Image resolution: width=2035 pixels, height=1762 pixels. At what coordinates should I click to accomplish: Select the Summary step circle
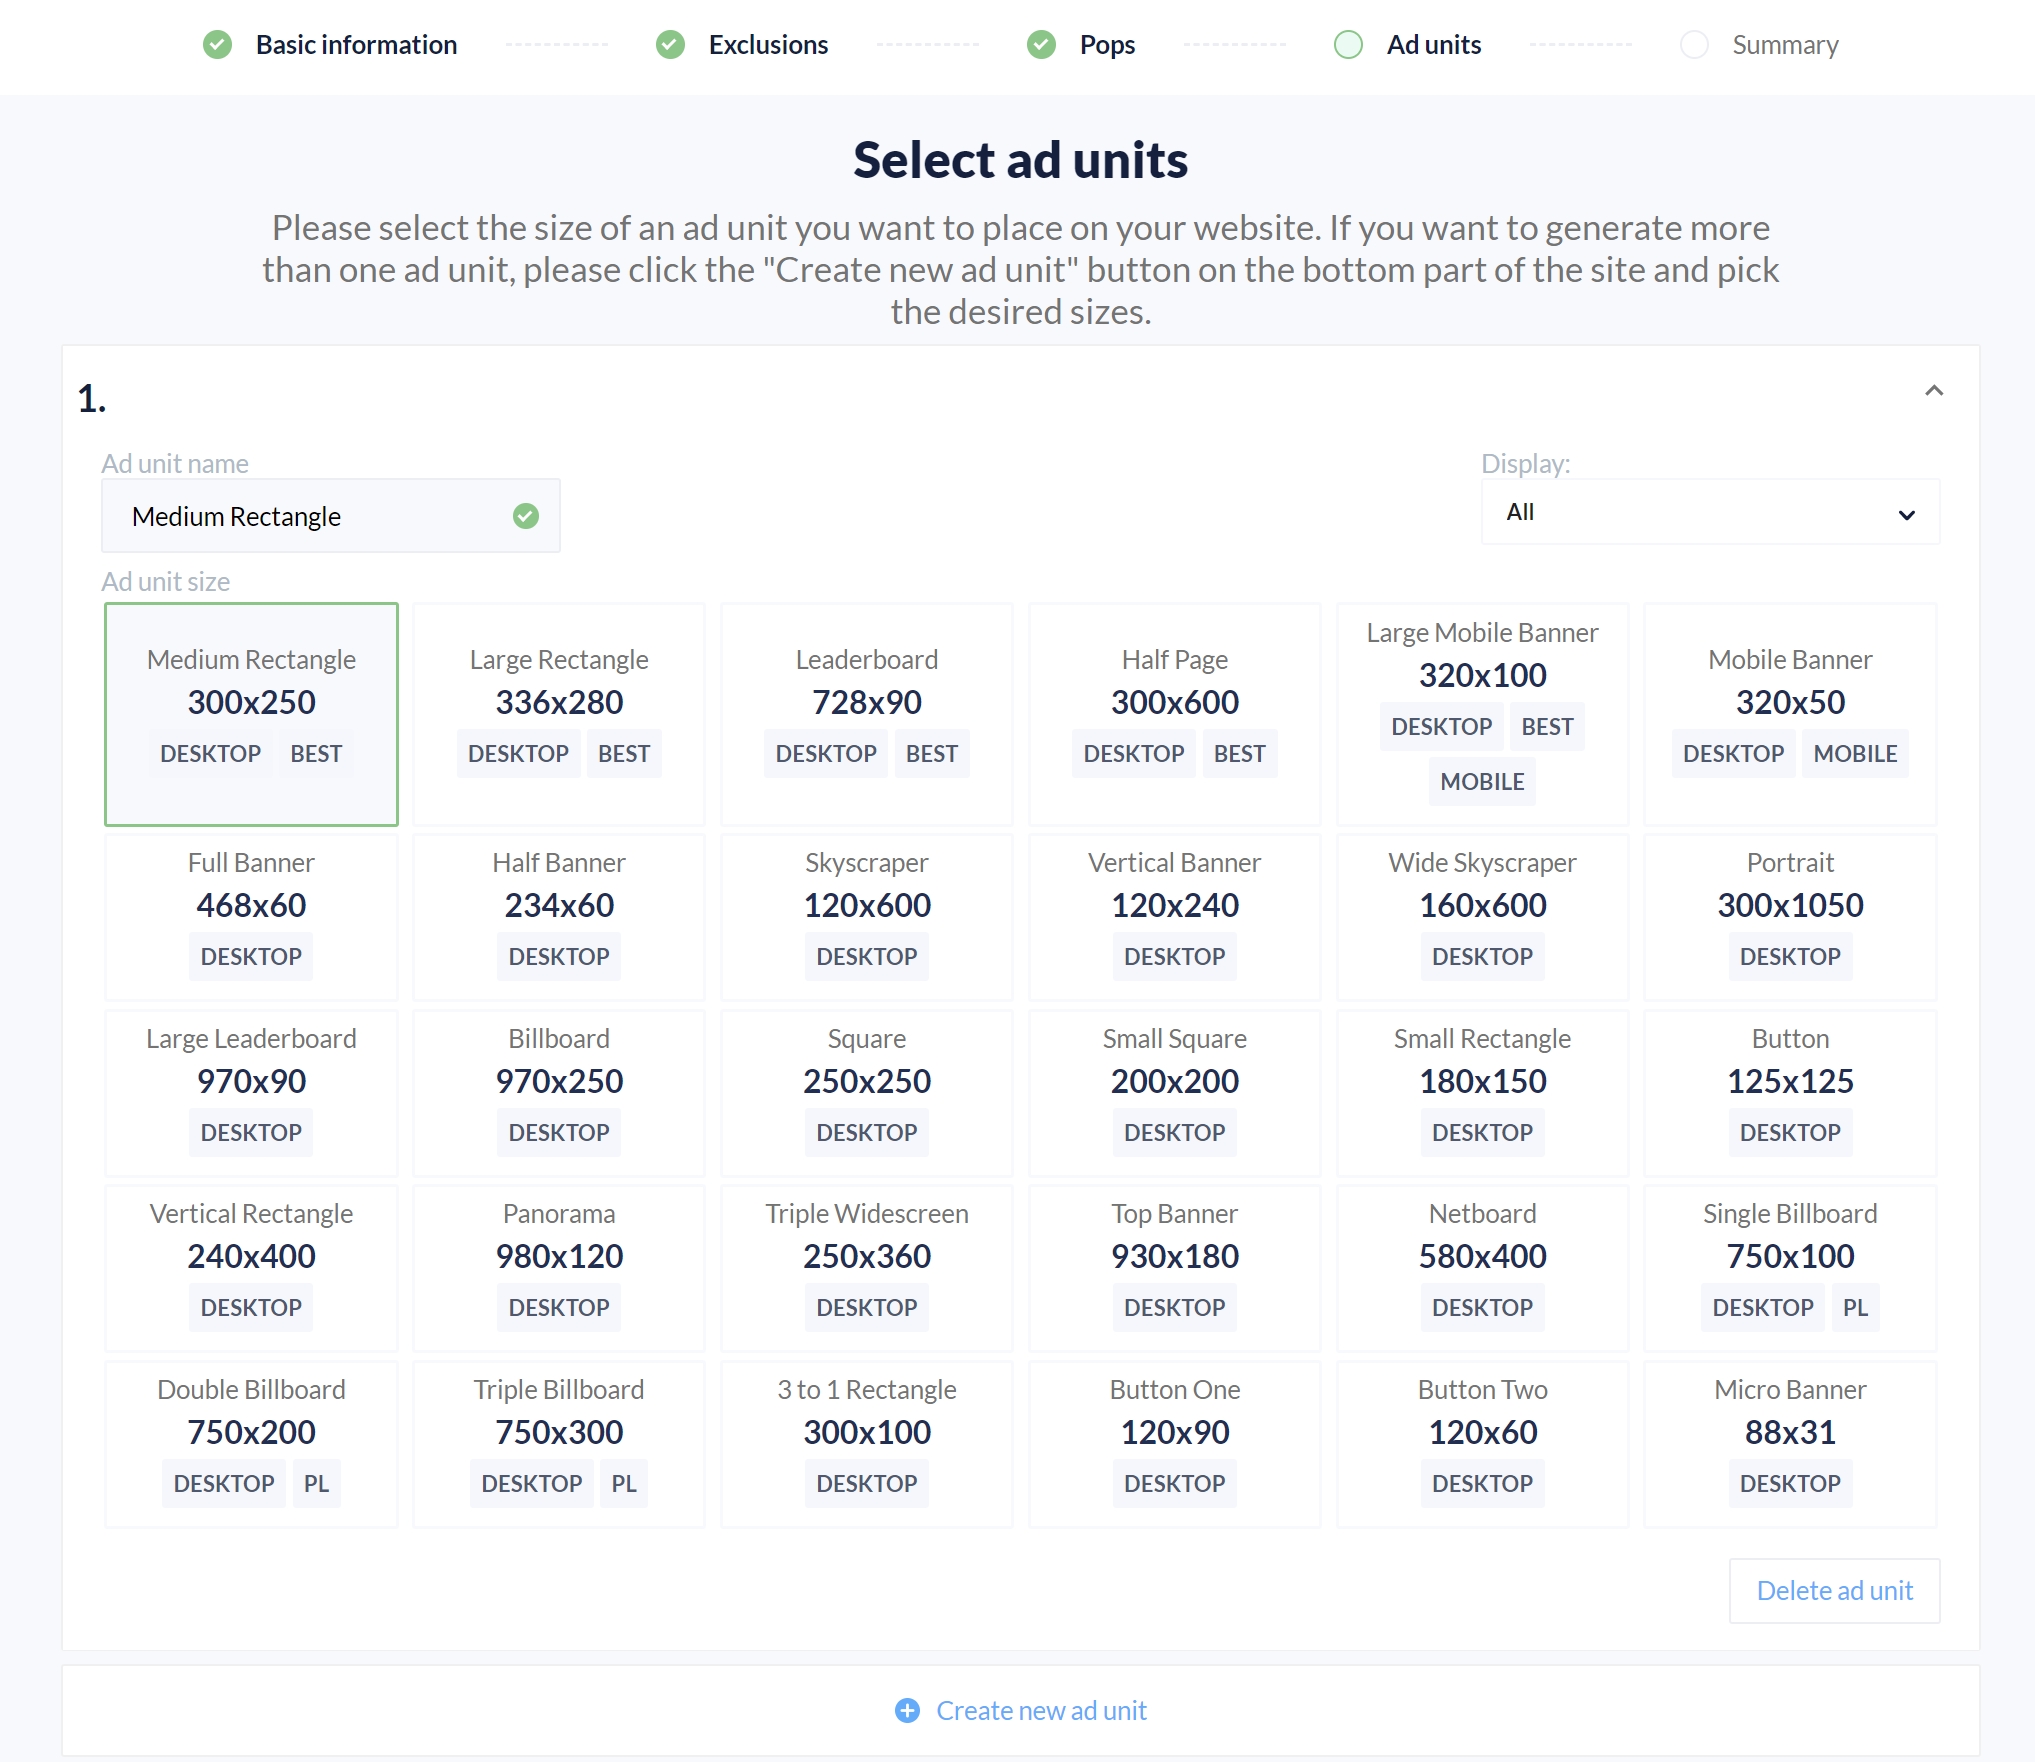pos(1694,45)
